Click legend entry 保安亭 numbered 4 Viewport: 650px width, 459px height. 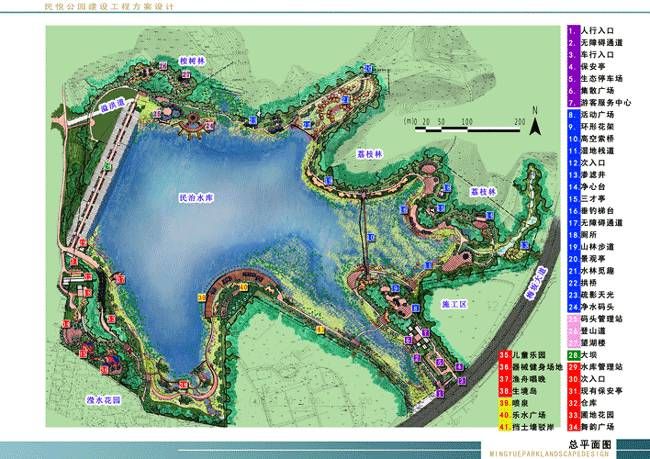pyautogui.click(x=587, y=67)
